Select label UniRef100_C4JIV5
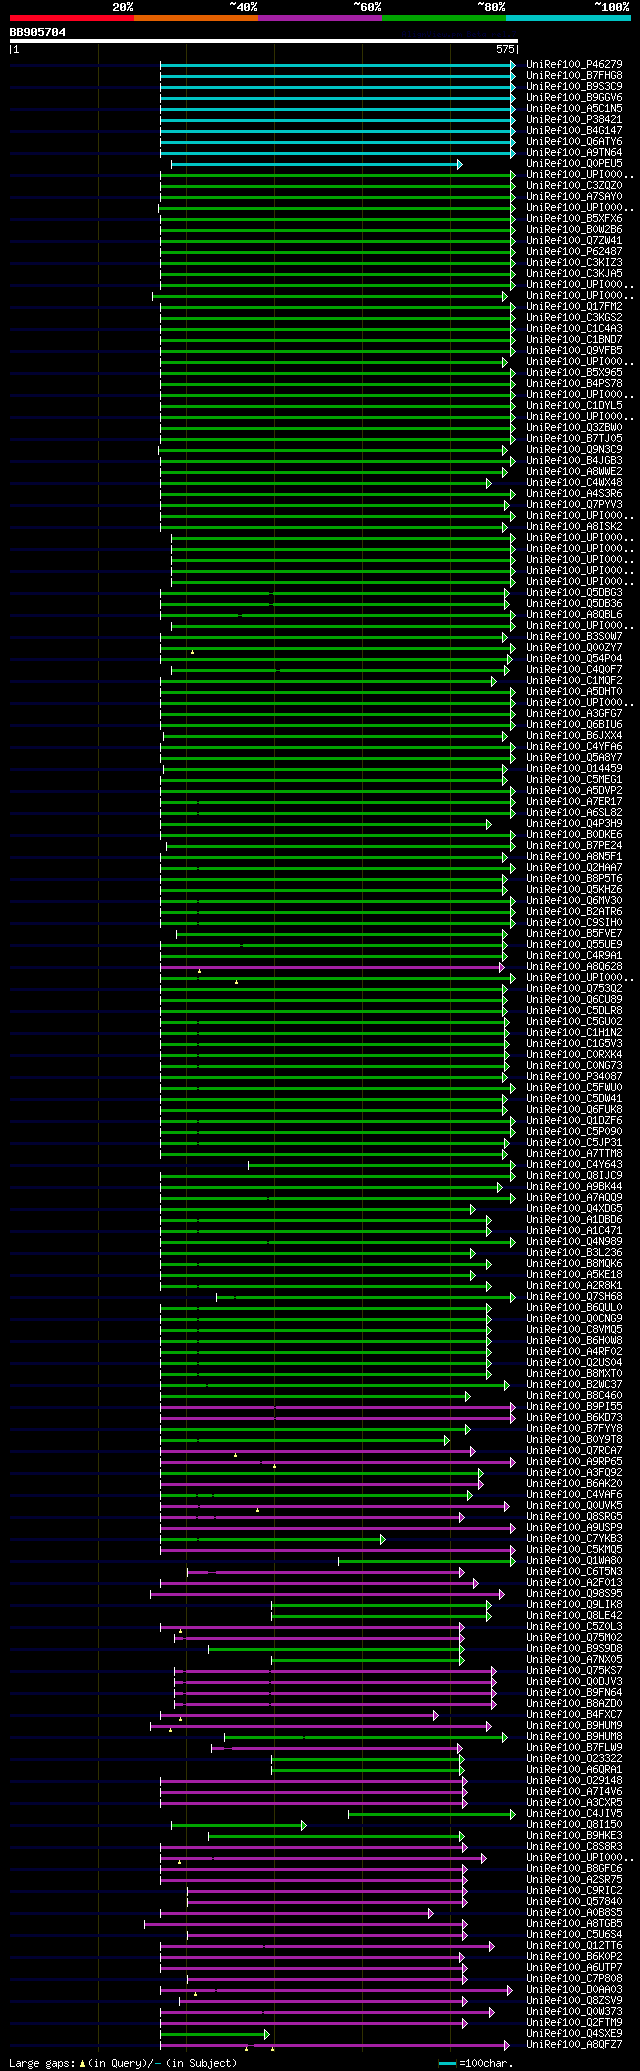 tap(574, 1814)
